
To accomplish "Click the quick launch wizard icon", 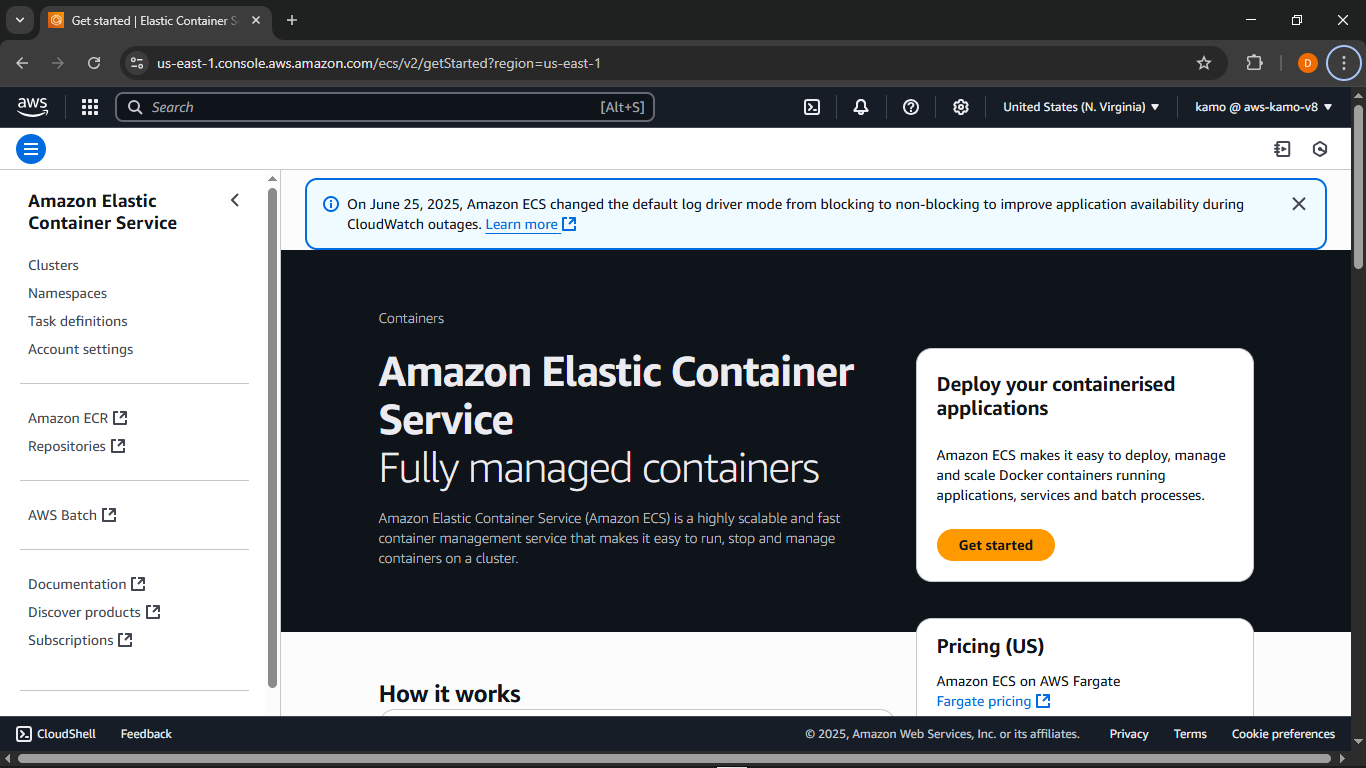I will [1283, 148].
